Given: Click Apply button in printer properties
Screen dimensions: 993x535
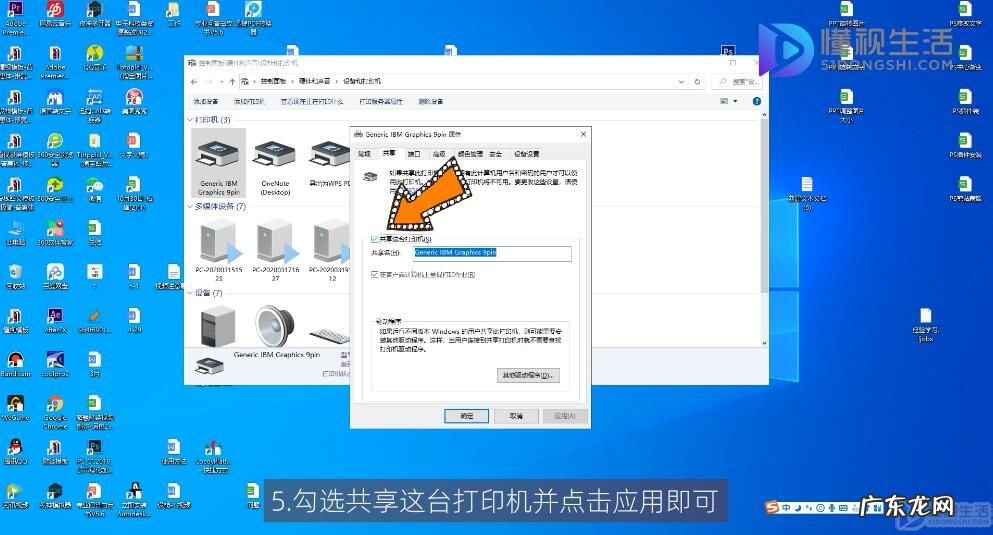Looking at the screenshot, I should point(565,416).
